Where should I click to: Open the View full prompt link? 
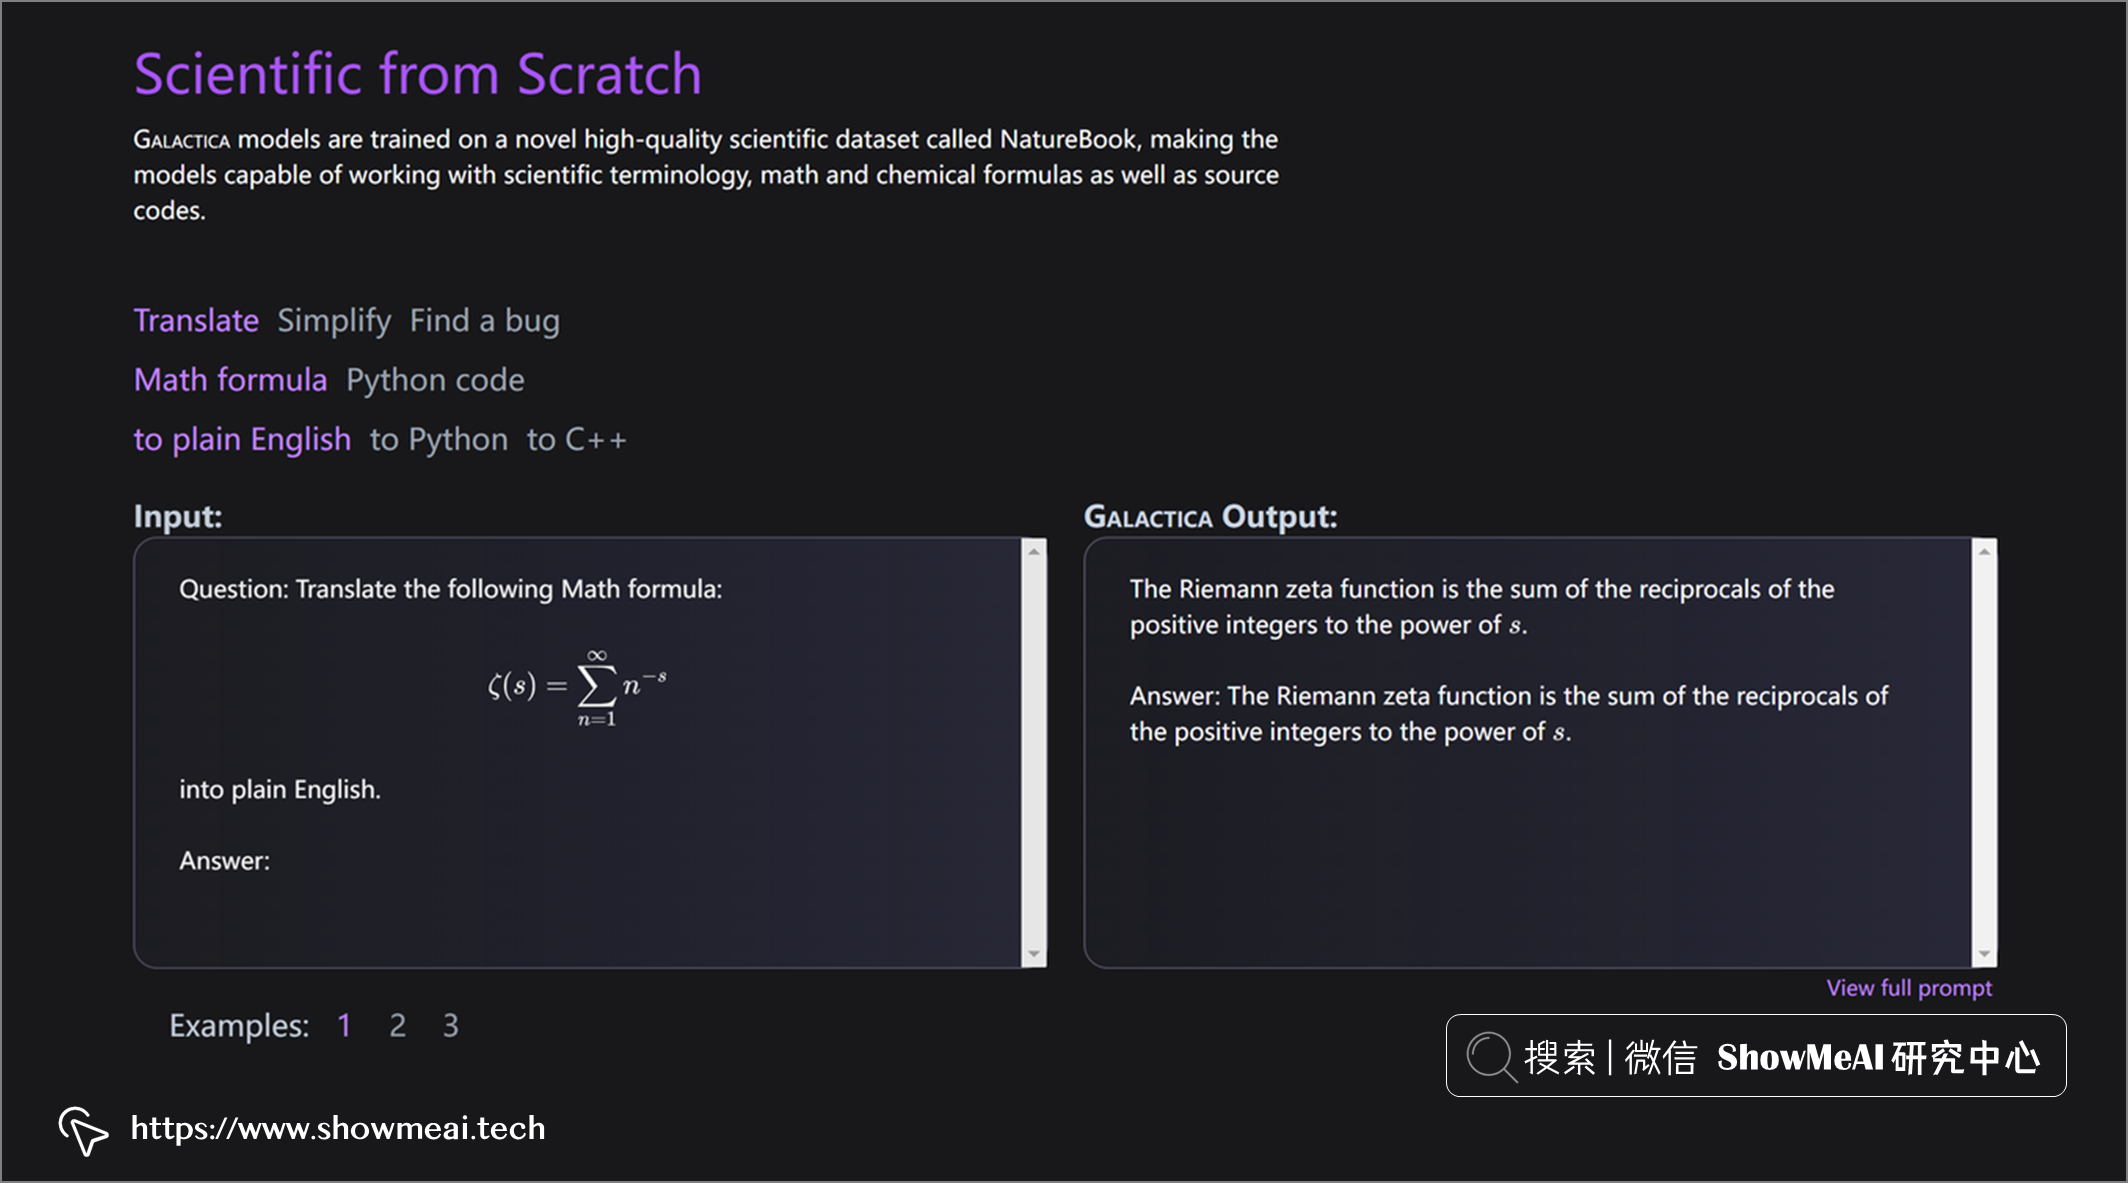1909,988
